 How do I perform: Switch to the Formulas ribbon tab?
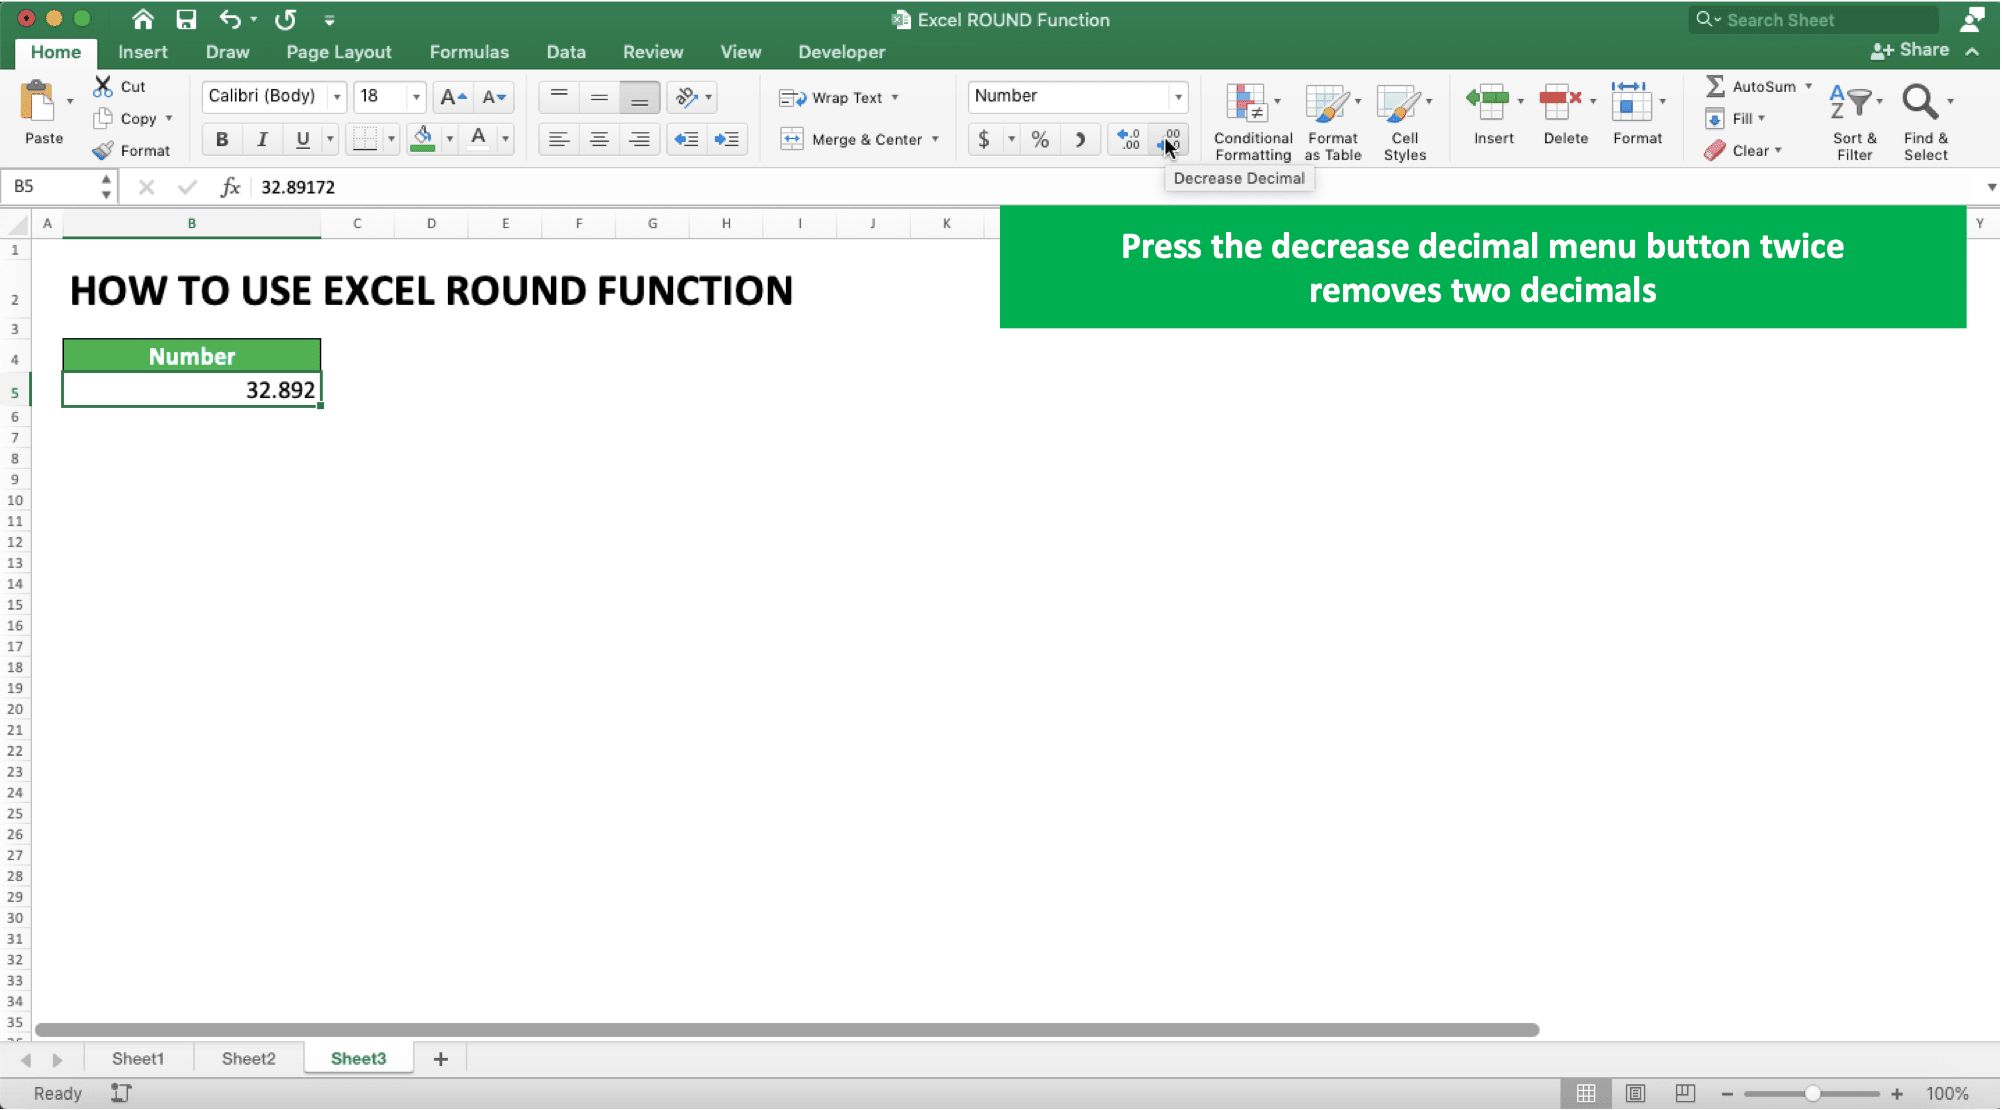coord(469,52)
